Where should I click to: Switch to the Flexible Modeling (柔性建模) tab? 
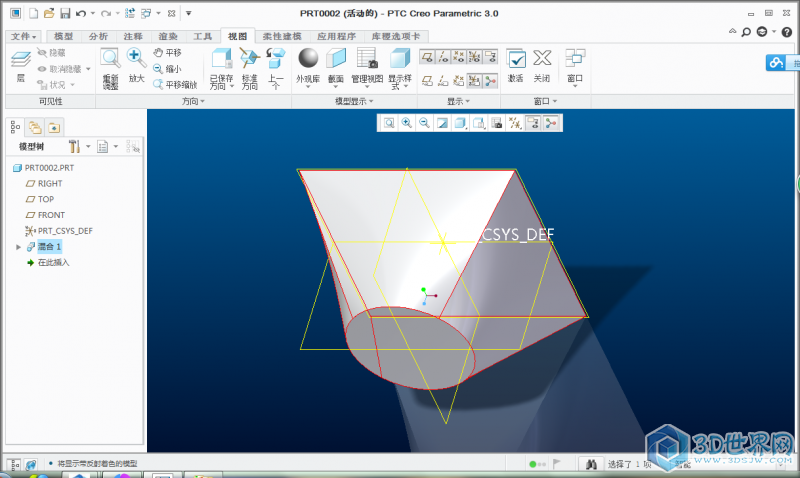click(x=282, y=36)
